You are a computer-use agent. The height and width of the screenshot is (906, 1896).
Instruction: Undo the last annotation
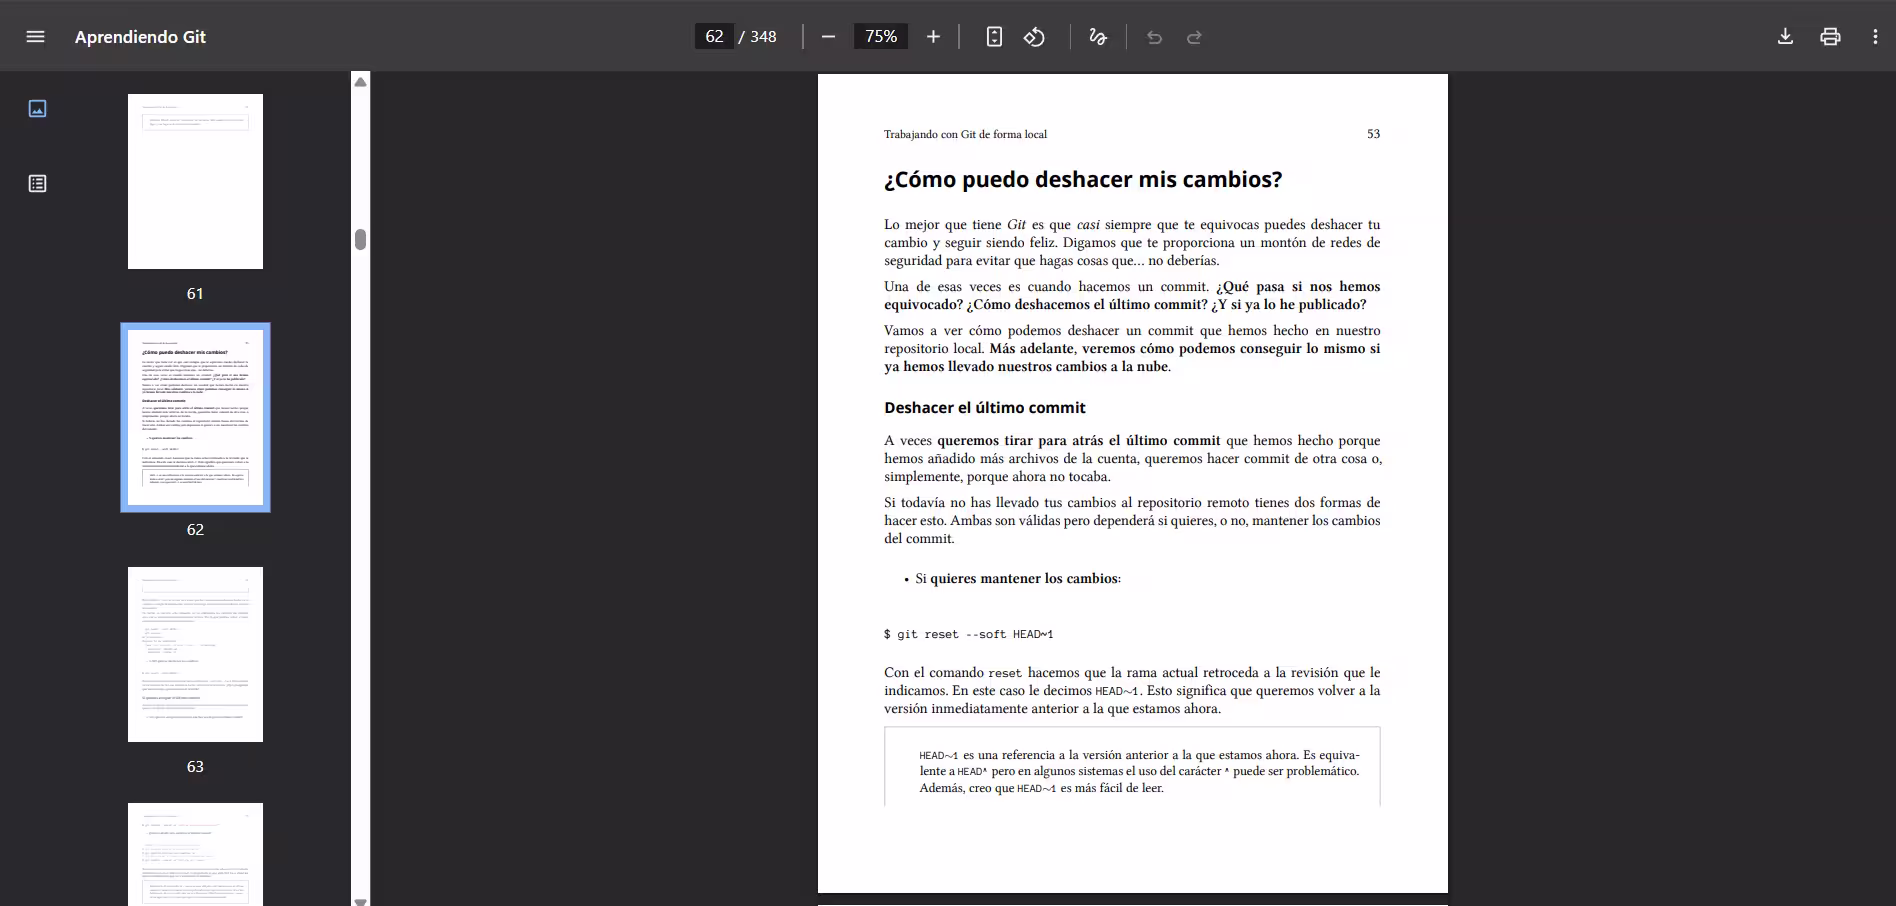(1155, 37)
